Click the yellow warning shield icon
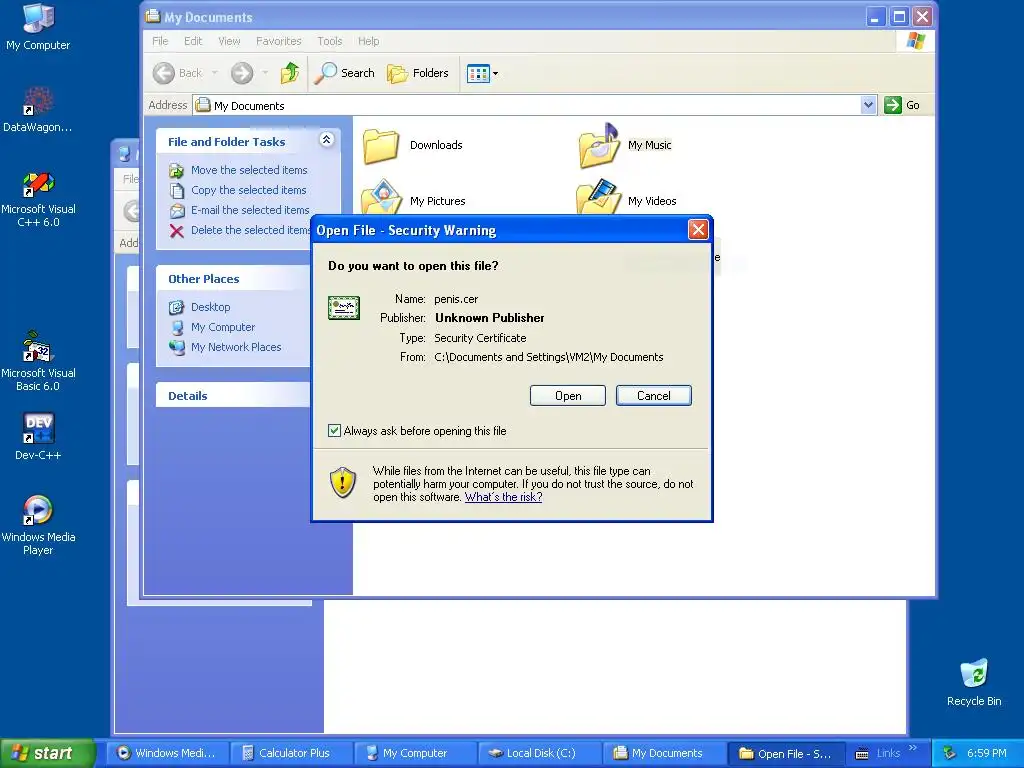1024x768 pixels. pos(342,483)
